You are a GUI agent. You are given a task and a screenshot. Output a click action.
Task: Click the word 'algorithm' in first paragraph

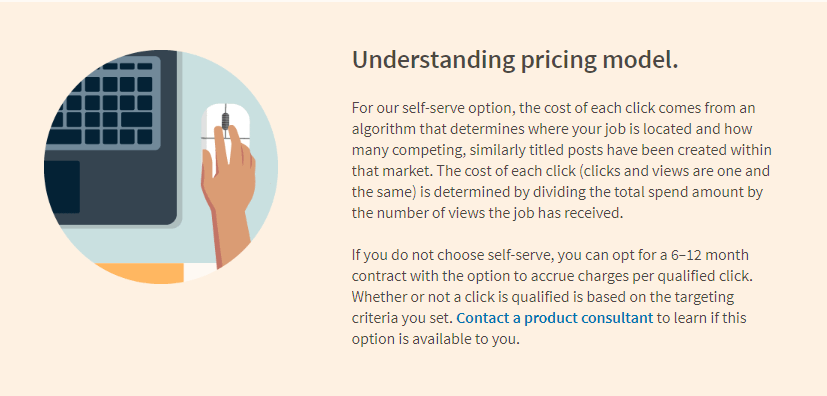[x=381, y=129]
